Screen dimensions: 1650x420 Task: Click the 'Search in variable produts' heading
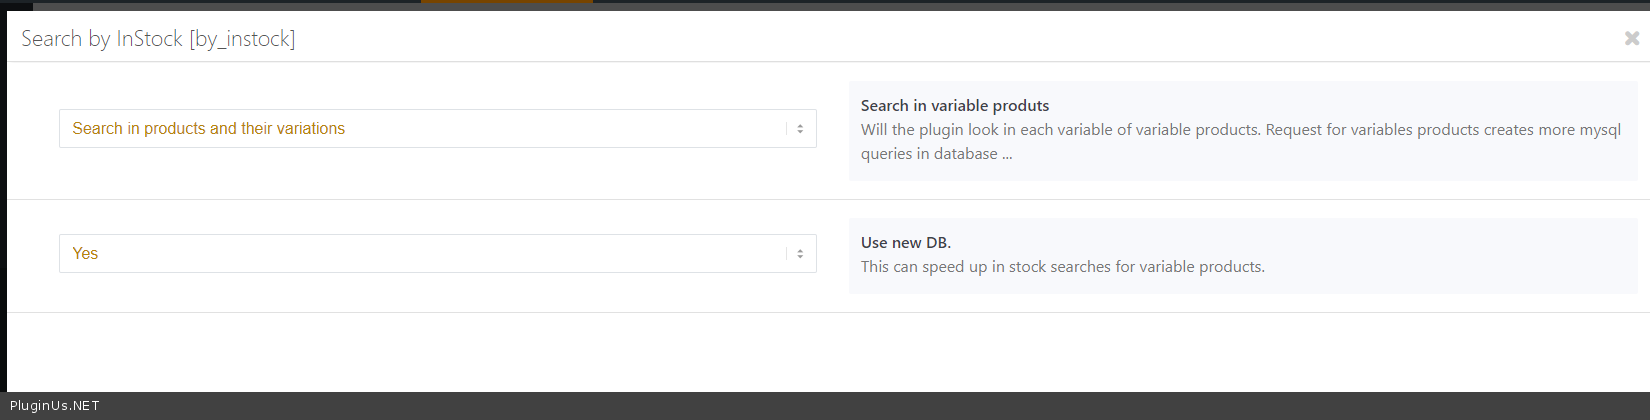coord(954,106)
